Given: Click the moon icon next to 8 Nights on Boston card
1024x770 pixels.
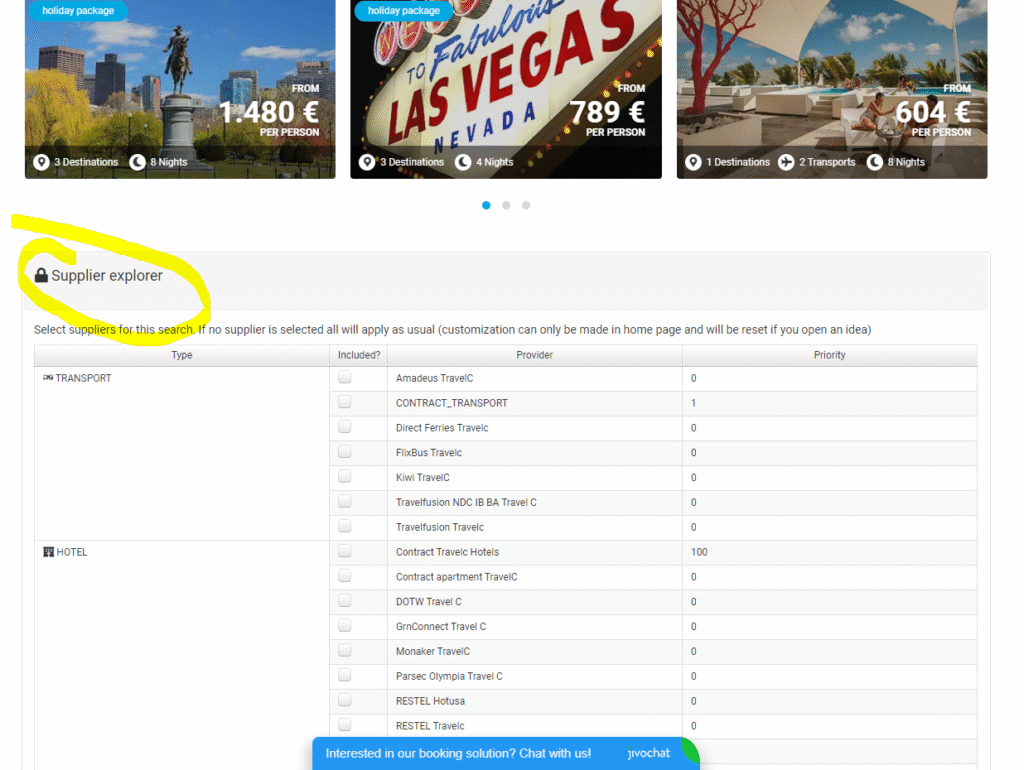Looking at the screenshot, I should coord(137,162).
